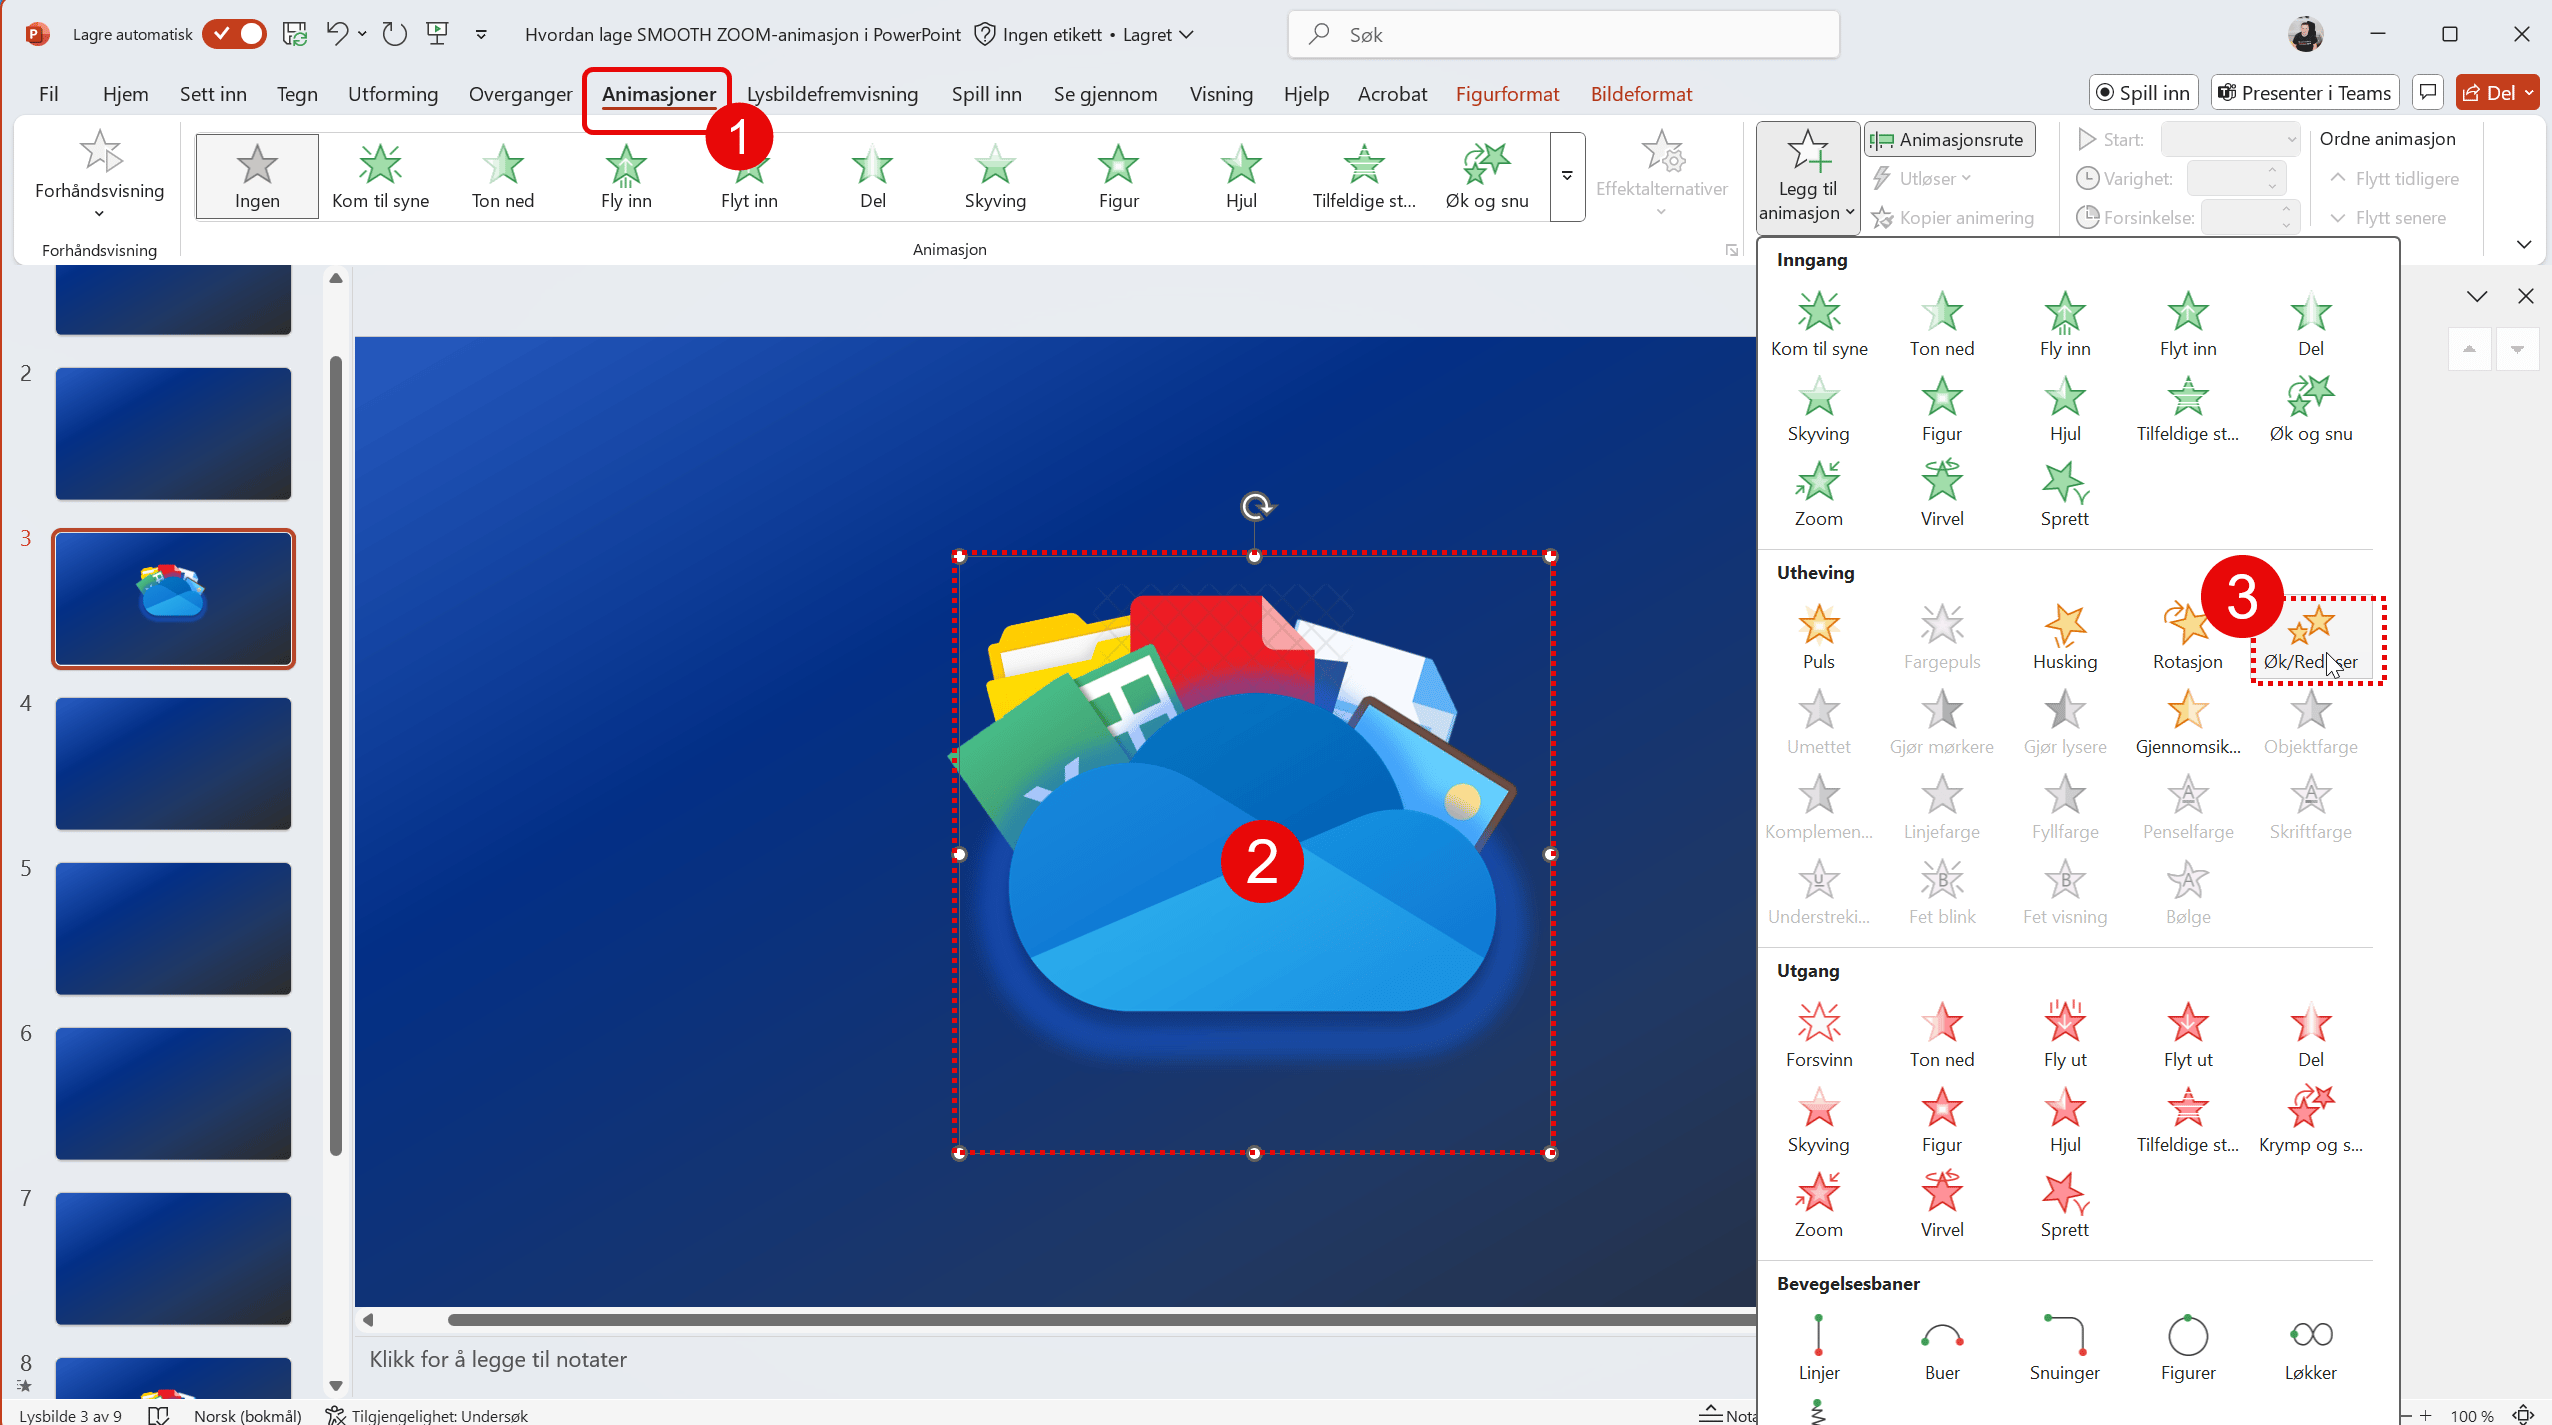The image size is (2552, 1425).
Task: Click Kopier animering button
Action: (1953, 217)
